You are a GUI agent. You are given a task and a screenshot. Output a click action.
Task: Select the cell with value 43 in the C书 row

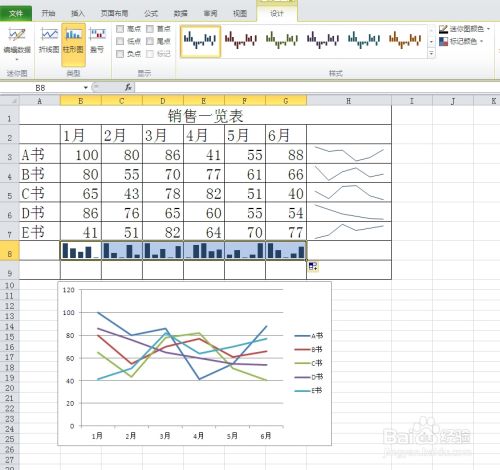click(122, 193)
